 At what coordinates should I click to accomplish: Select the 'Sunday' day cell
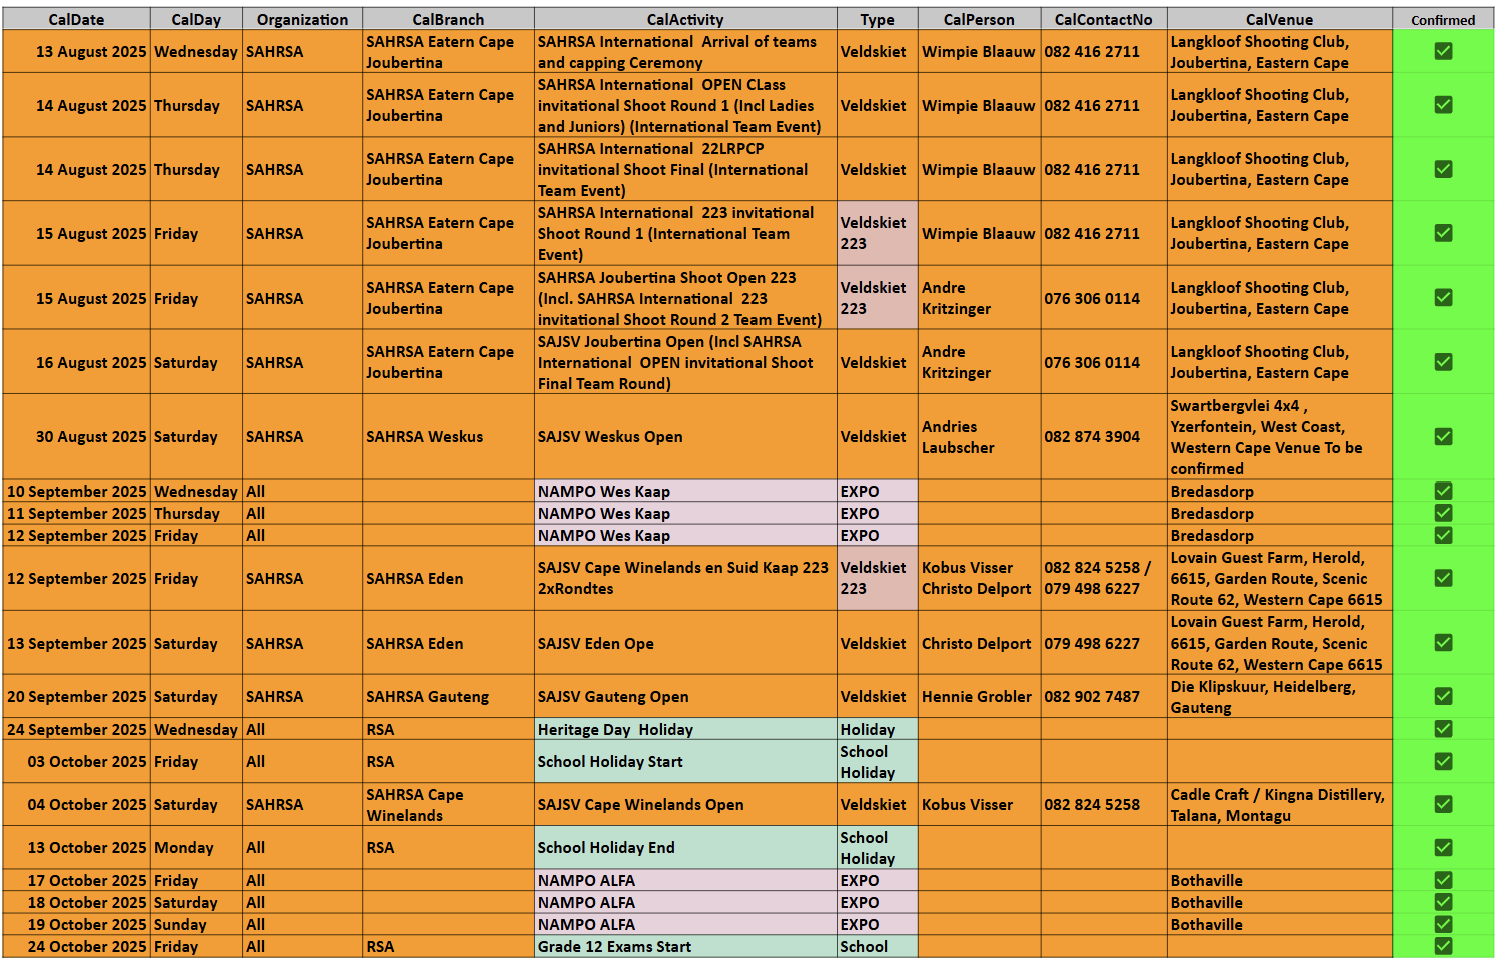point(196,924)
